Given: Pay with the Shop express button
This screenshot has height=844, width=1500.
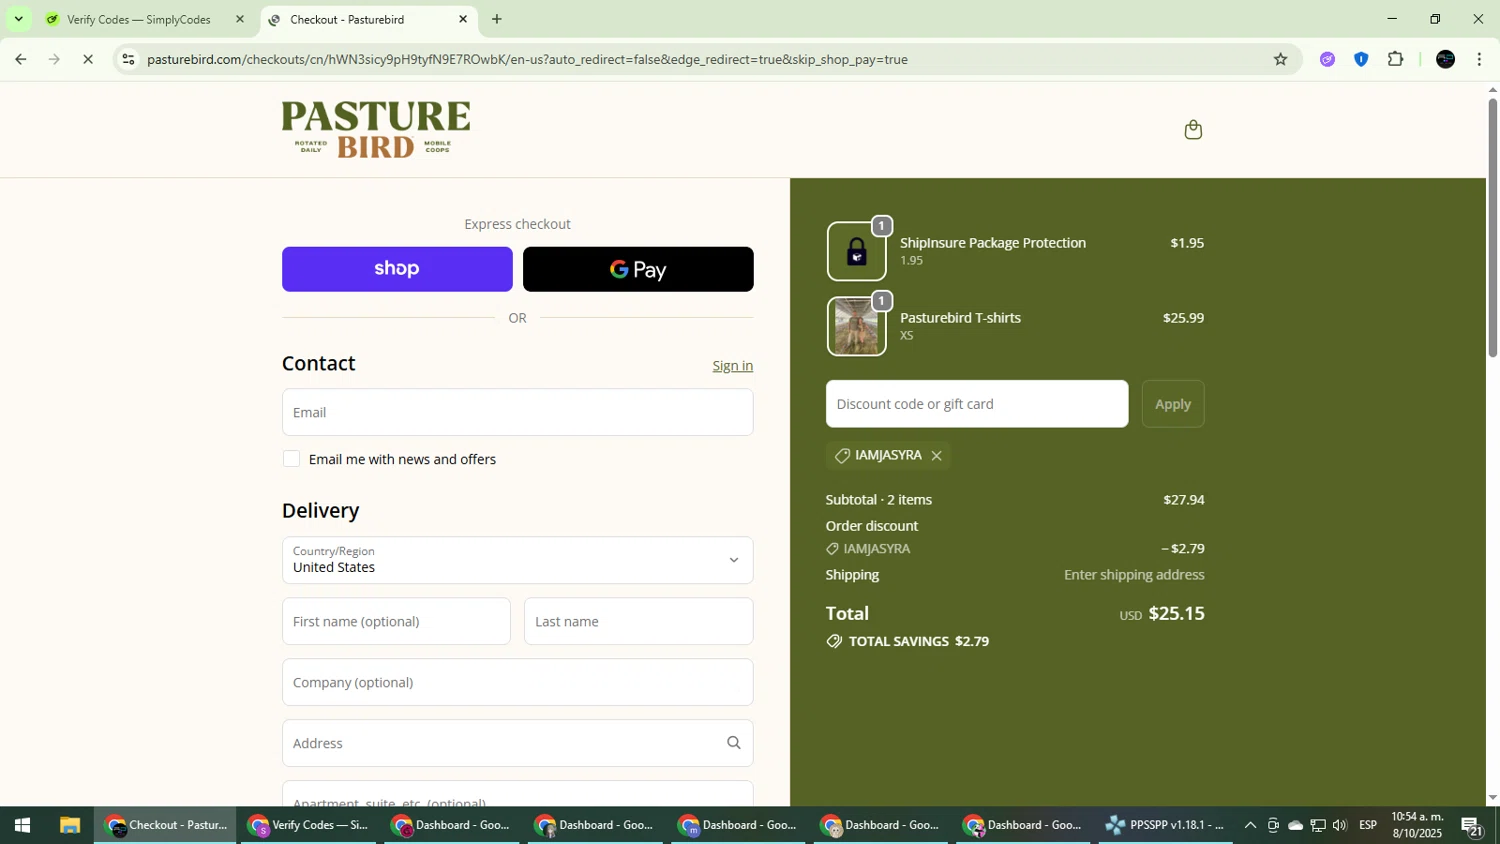Looking at the screenshot, I should pyautogui.click(x=397, y=269).
